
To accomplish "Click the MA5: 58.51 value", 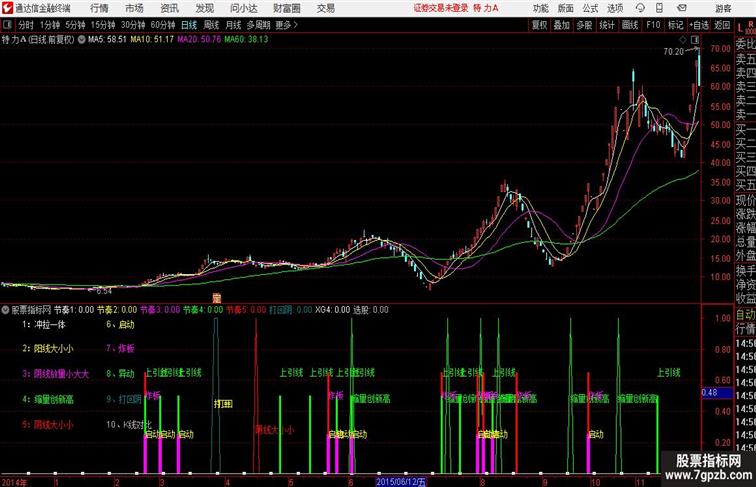I will click(107, 40).
